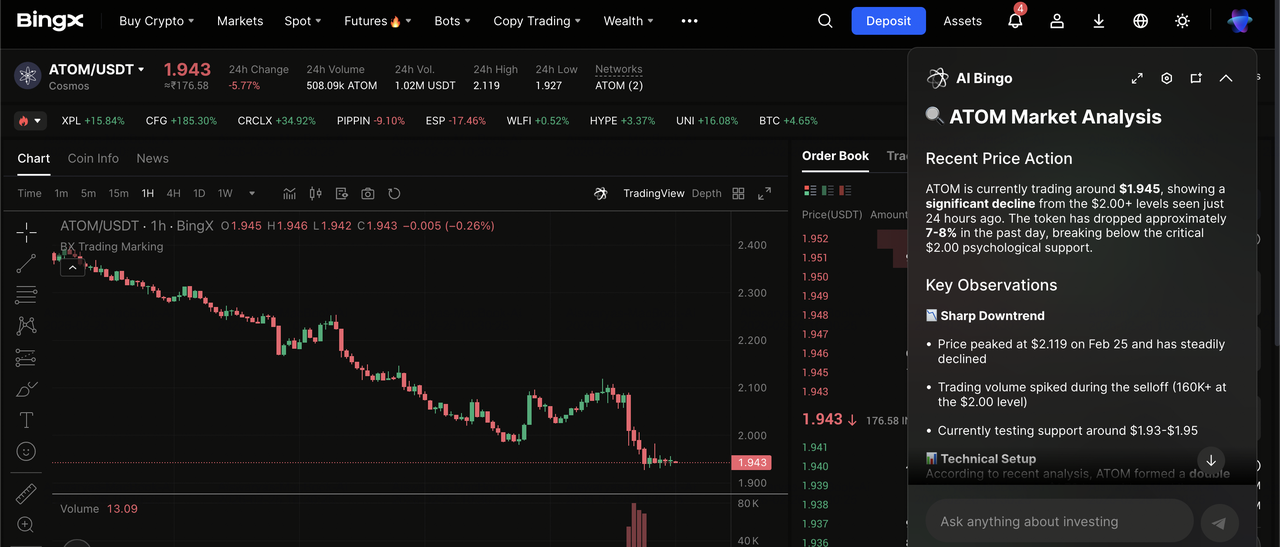Switch chart view to Depth
The height and width of the screenshot is (547, 1280).
706,194
